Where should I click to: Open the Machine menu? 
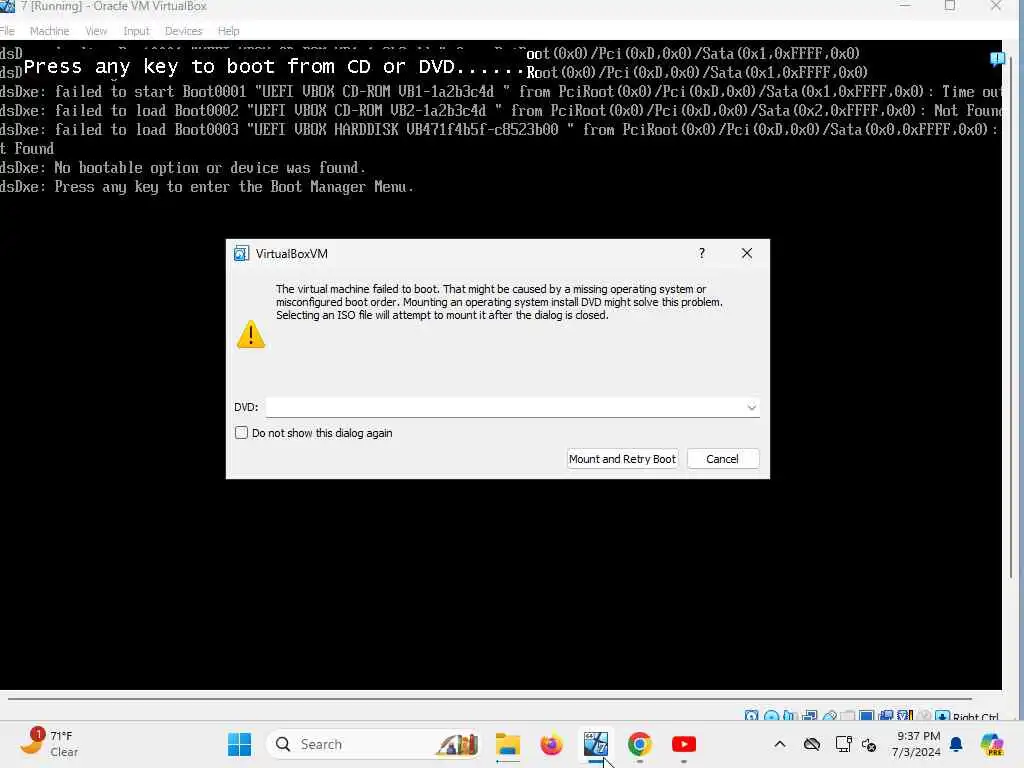click(50, 31)
